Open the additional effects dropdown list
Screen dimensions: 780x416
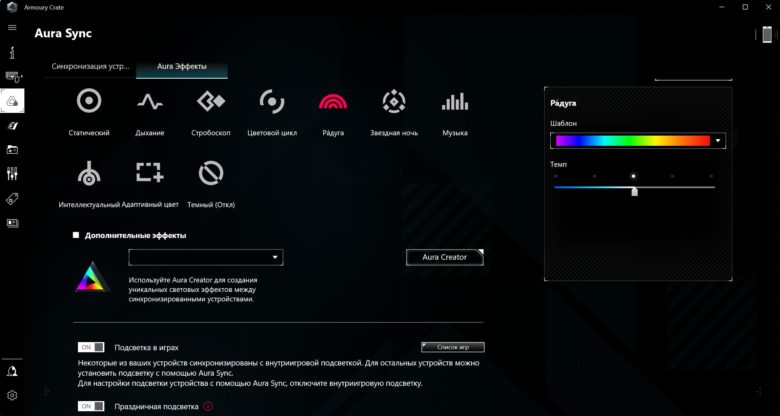coord(206,257)
